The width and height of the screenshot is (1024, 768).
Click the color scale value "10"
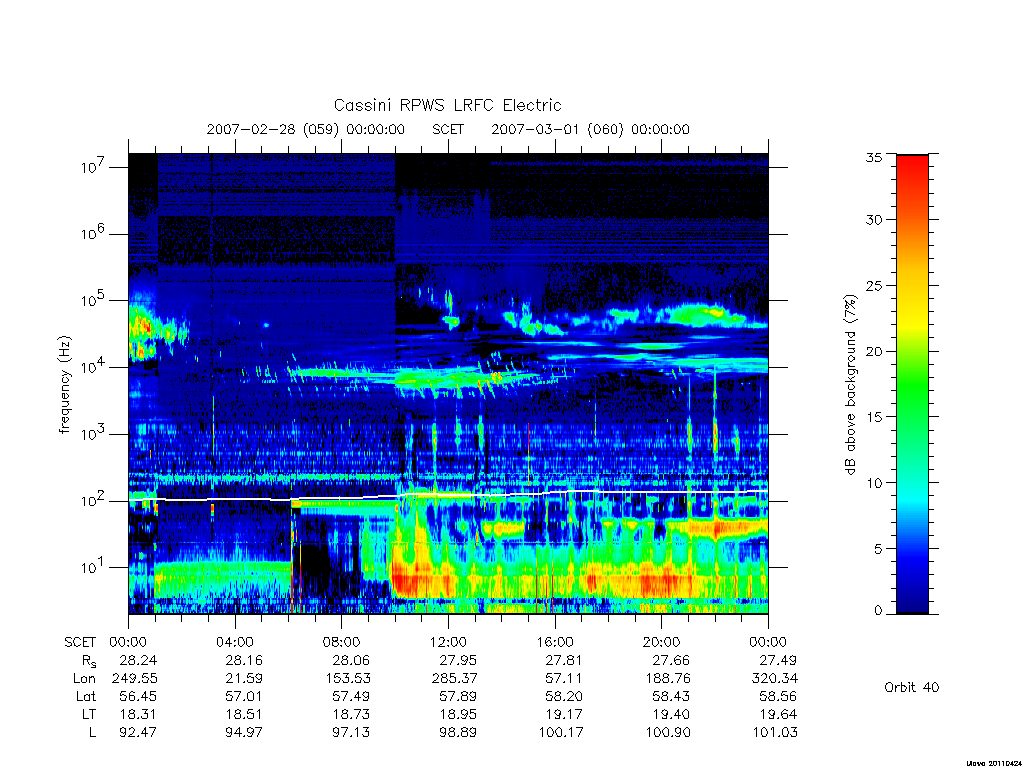873,483
